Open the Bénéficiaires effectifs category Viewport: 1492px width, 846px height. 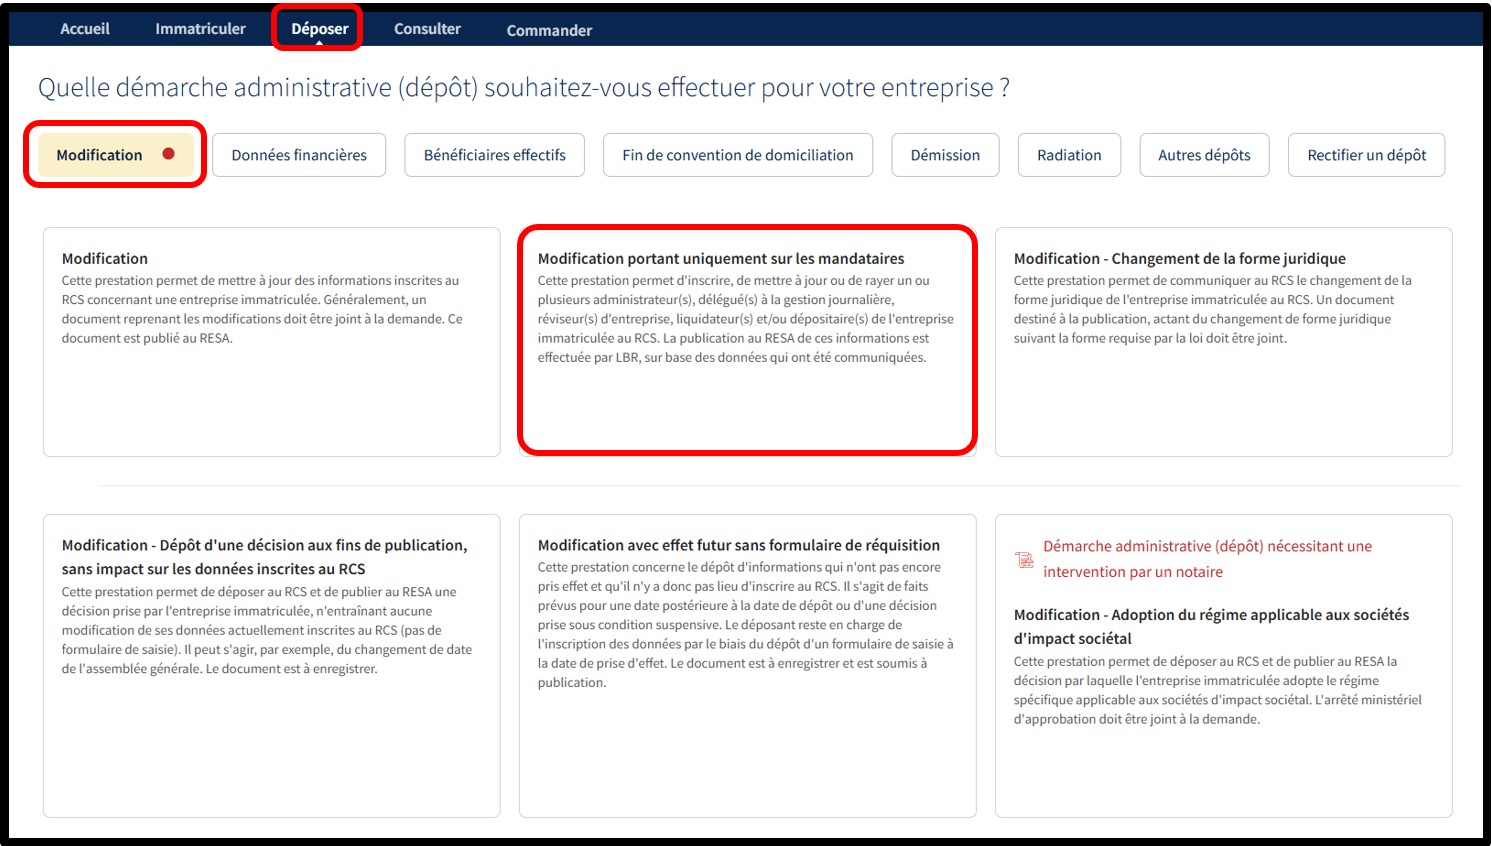pos(494,155)
